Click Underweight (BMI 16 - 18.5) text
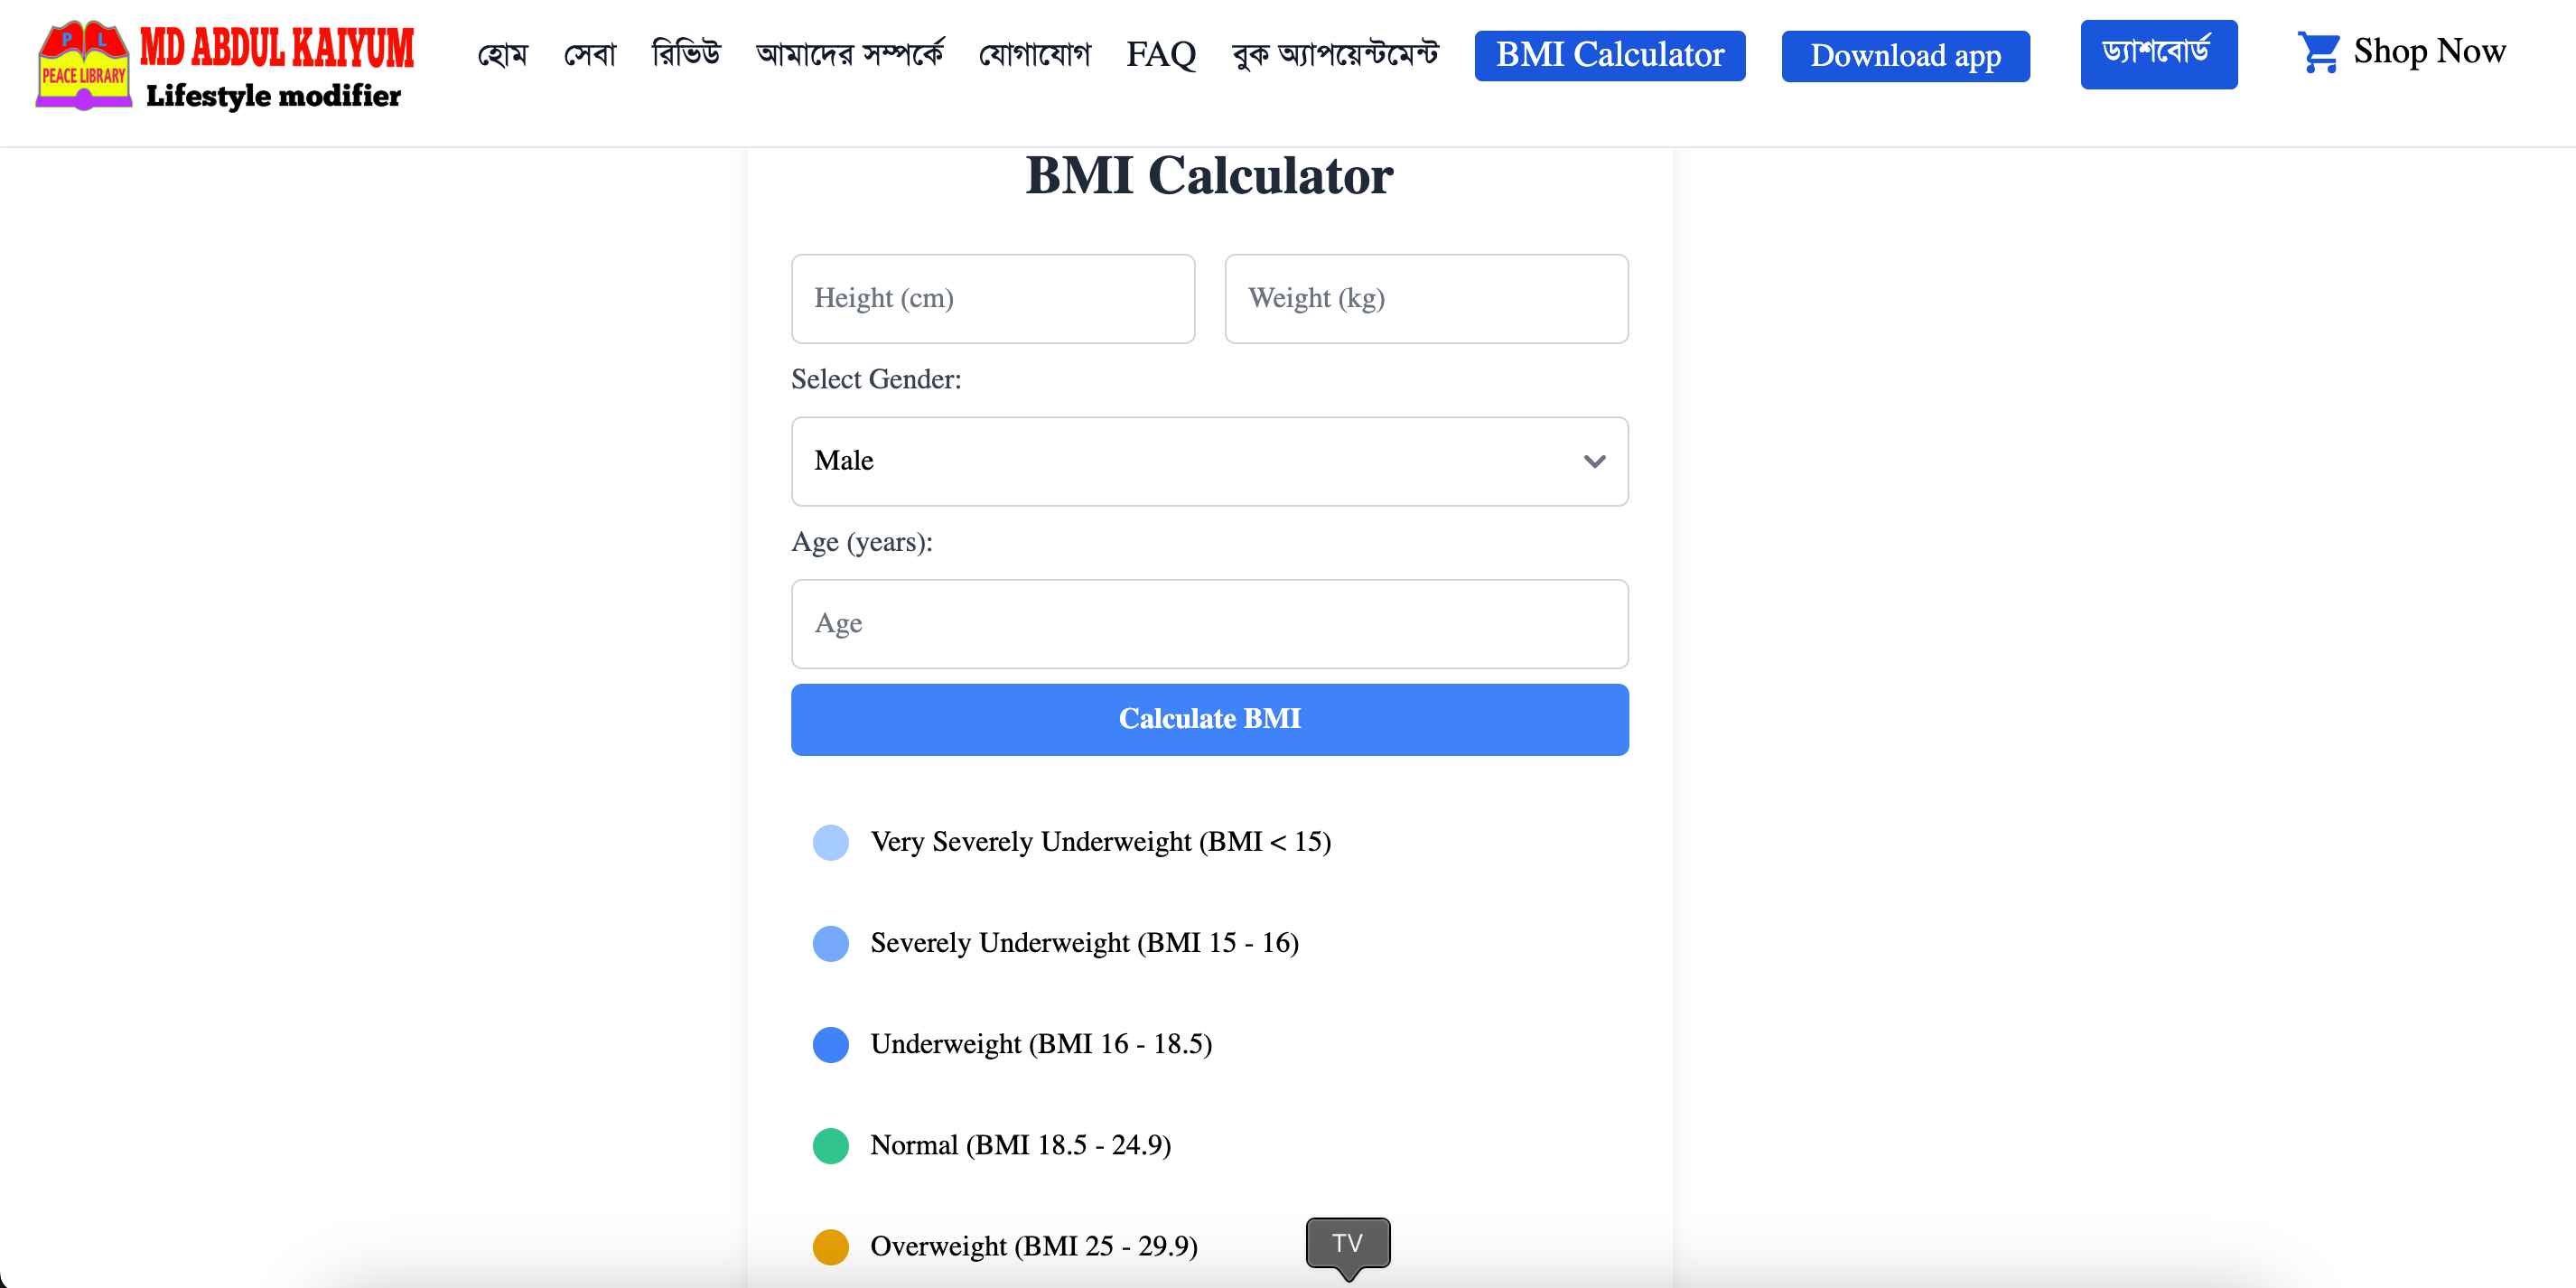This screenshot has width=2576, height=1288. (x=1041, y=1044)
